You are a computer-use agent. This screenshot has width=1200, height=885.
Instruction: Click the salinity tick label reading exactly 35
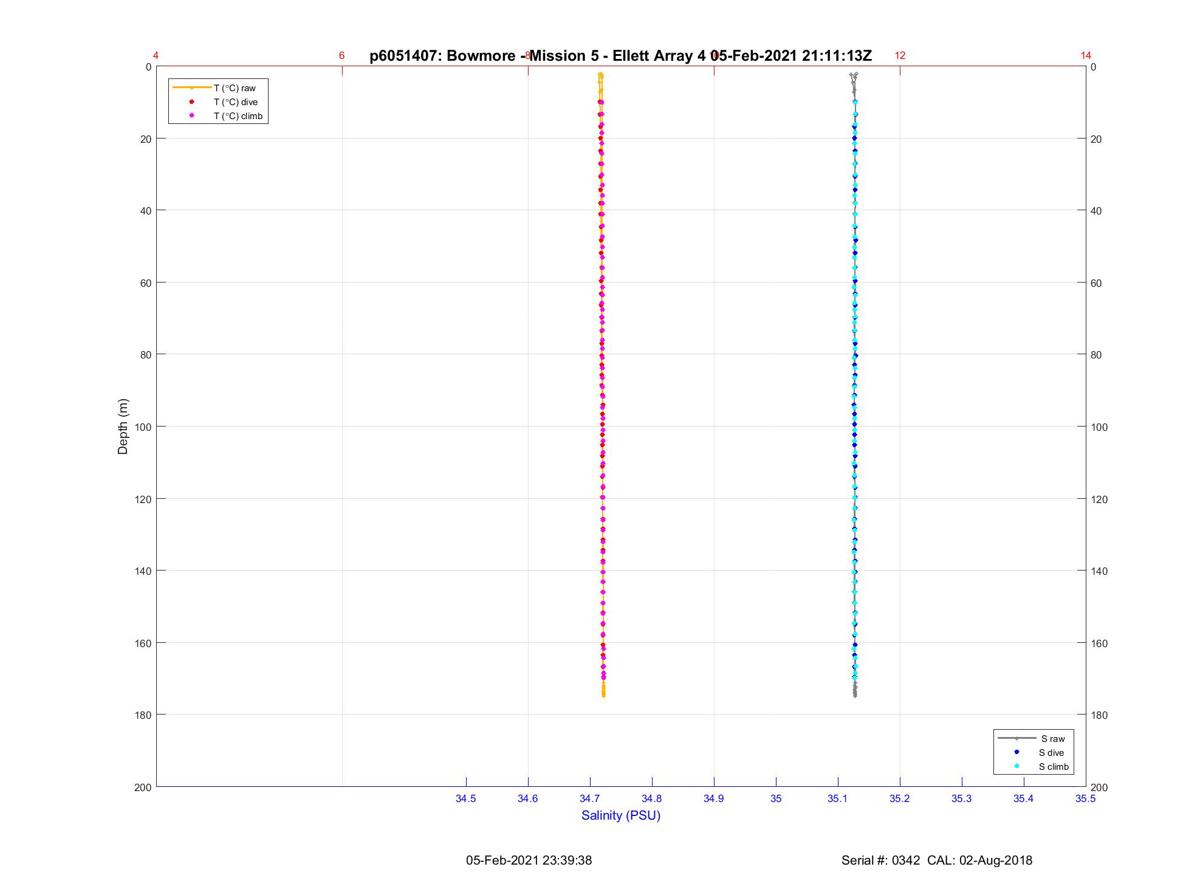click(x=776, y=798)
